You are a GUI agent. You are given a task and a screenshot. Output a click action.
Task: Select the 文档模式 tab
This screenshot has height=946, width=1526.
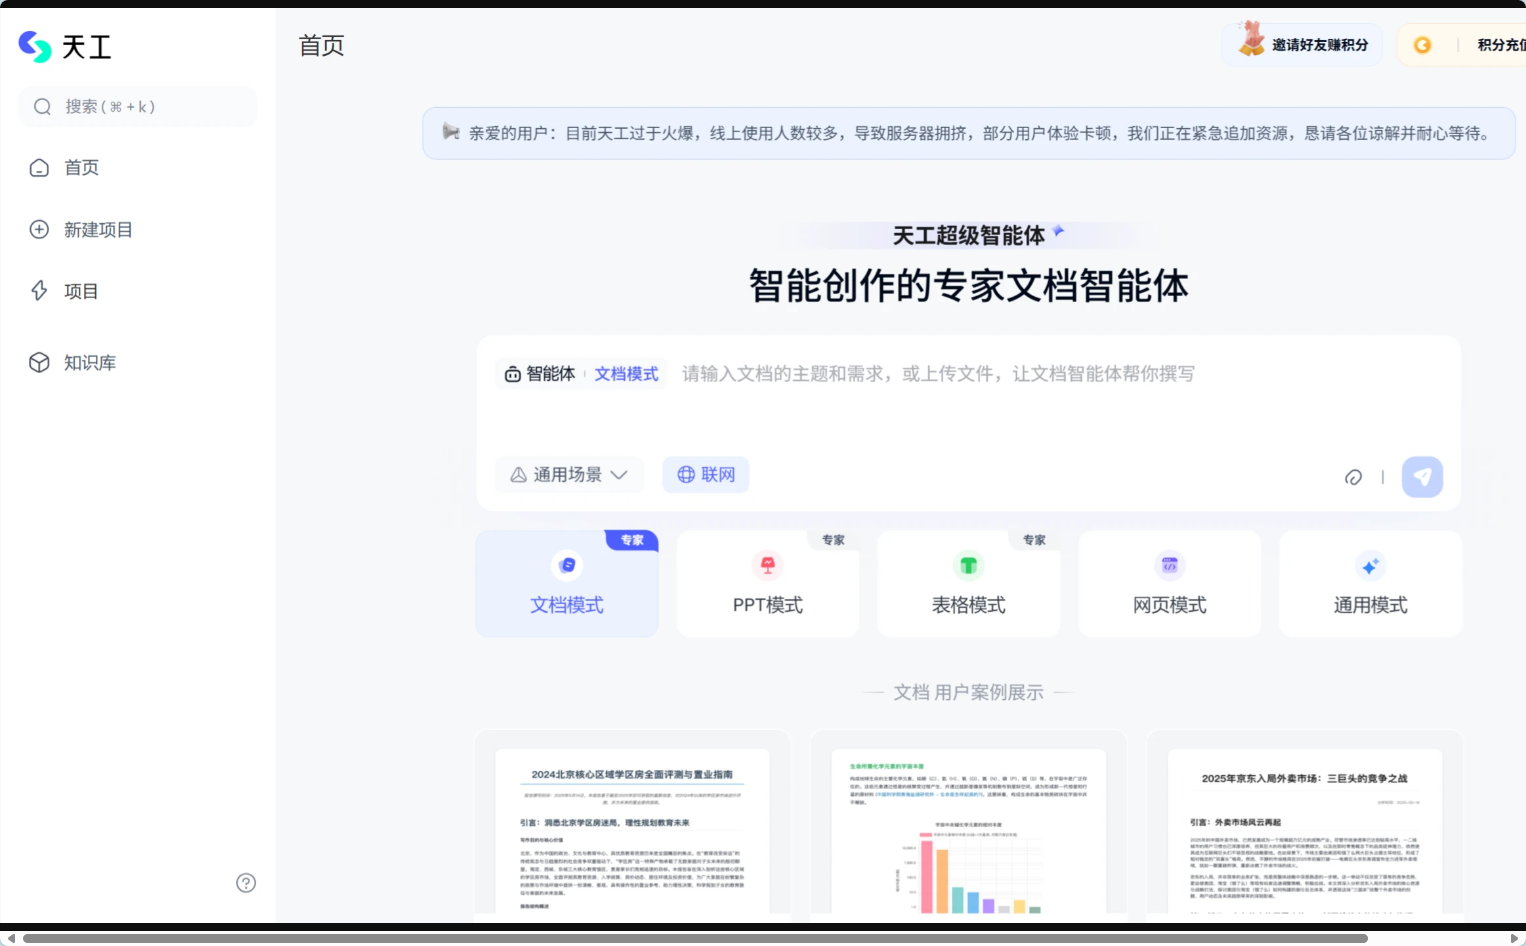coord(567,584)
